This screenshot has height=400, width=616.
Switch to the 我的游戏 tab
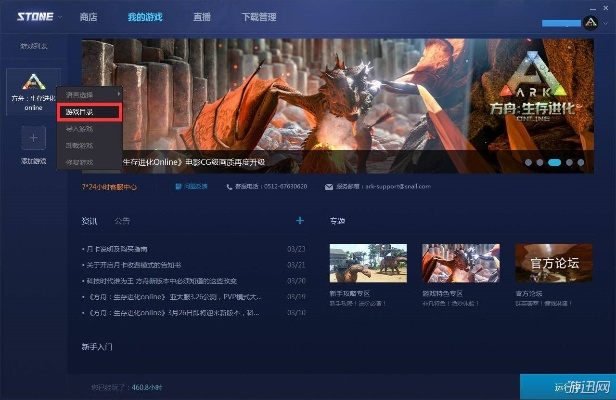point(145,17)
